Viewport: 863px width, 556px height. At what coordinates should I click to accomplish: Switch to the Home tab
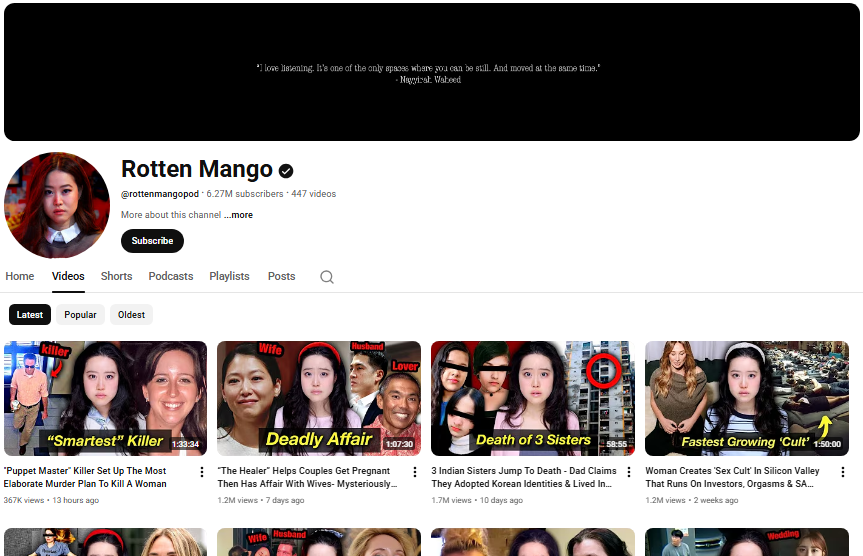(x=20, y=276)
